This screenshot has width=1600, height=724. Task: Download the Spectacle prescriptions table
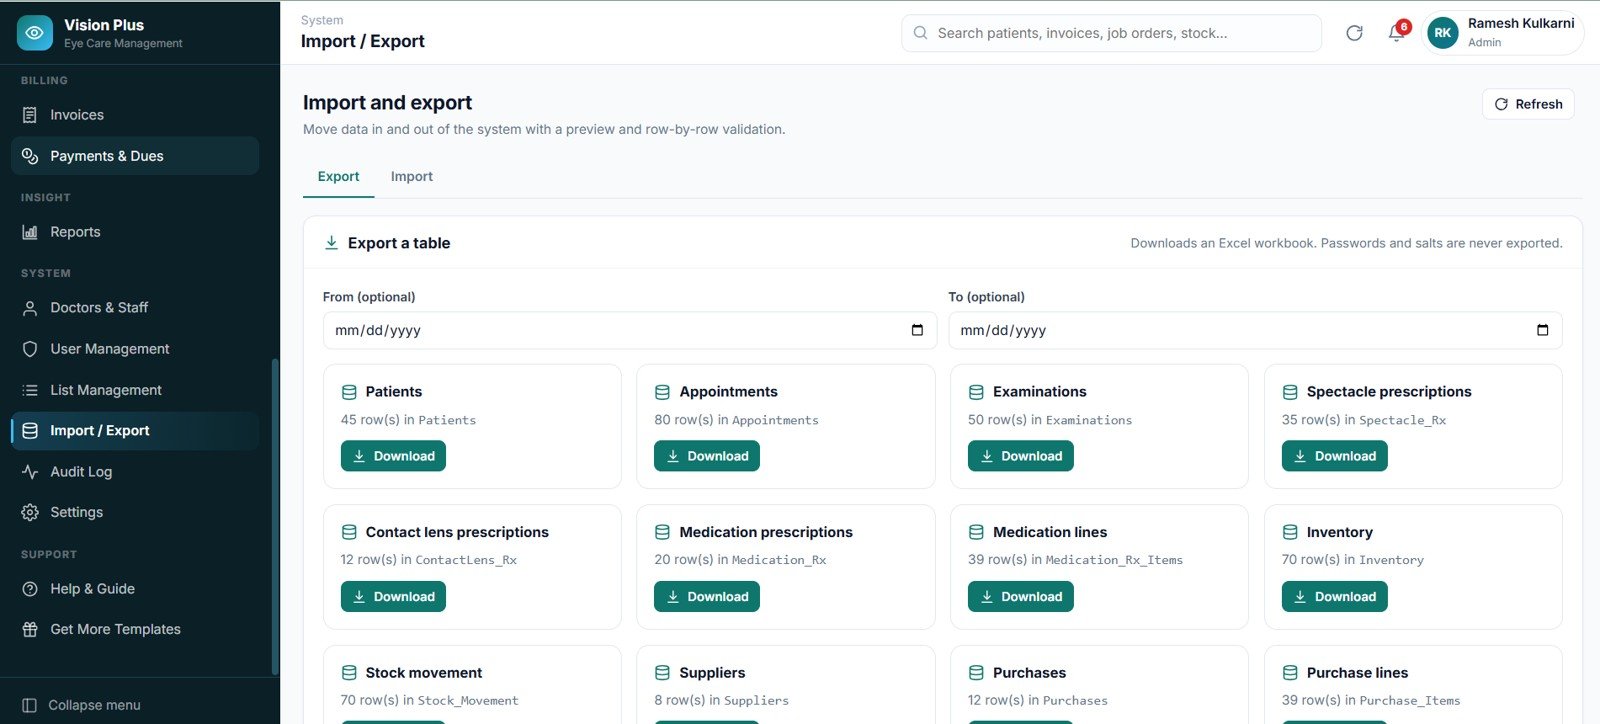point(1334,456)
